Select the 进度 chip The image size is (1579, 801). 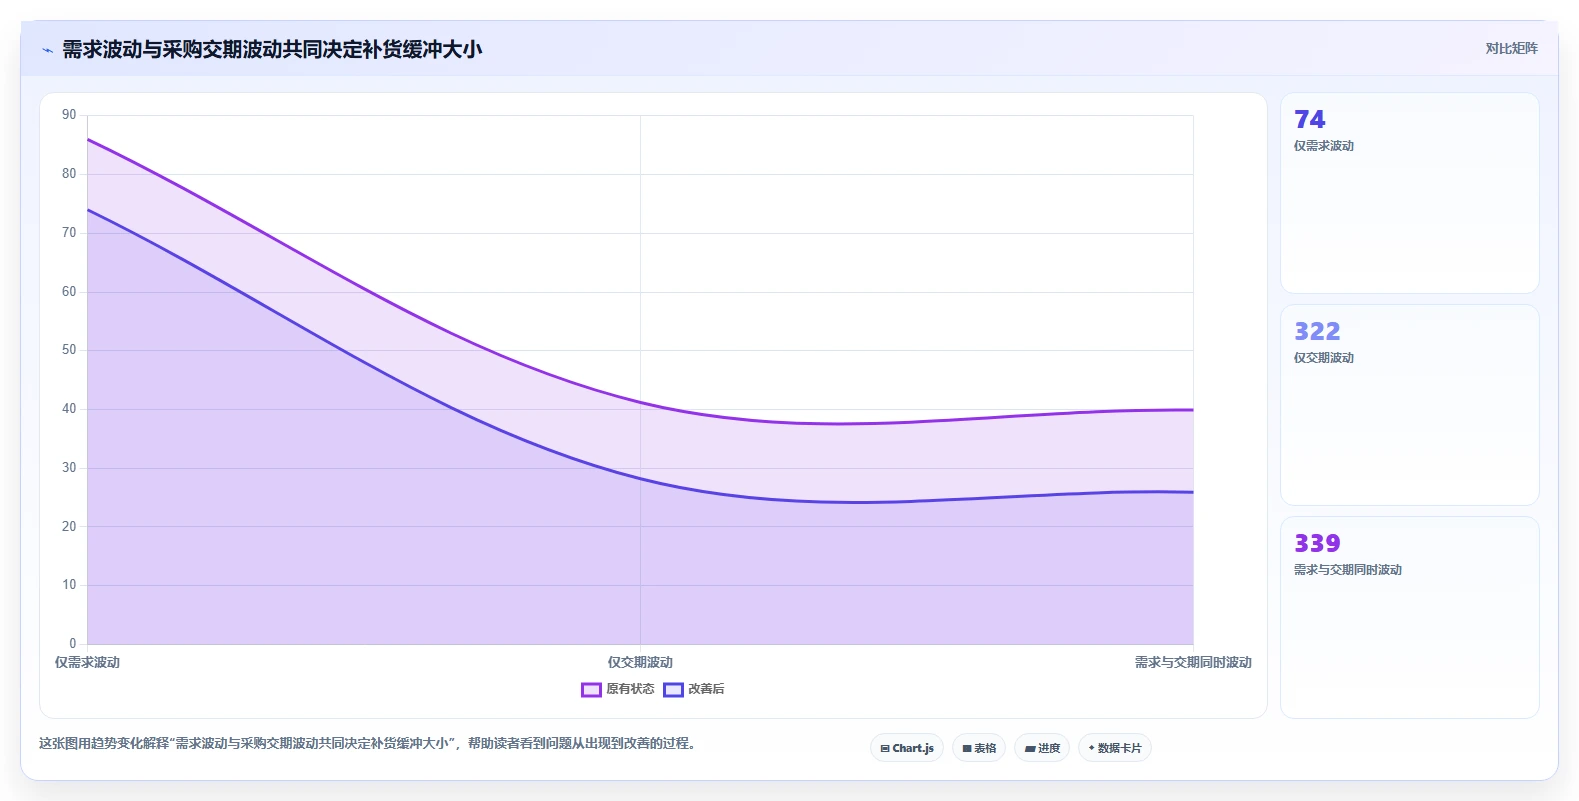[1042, 748]
